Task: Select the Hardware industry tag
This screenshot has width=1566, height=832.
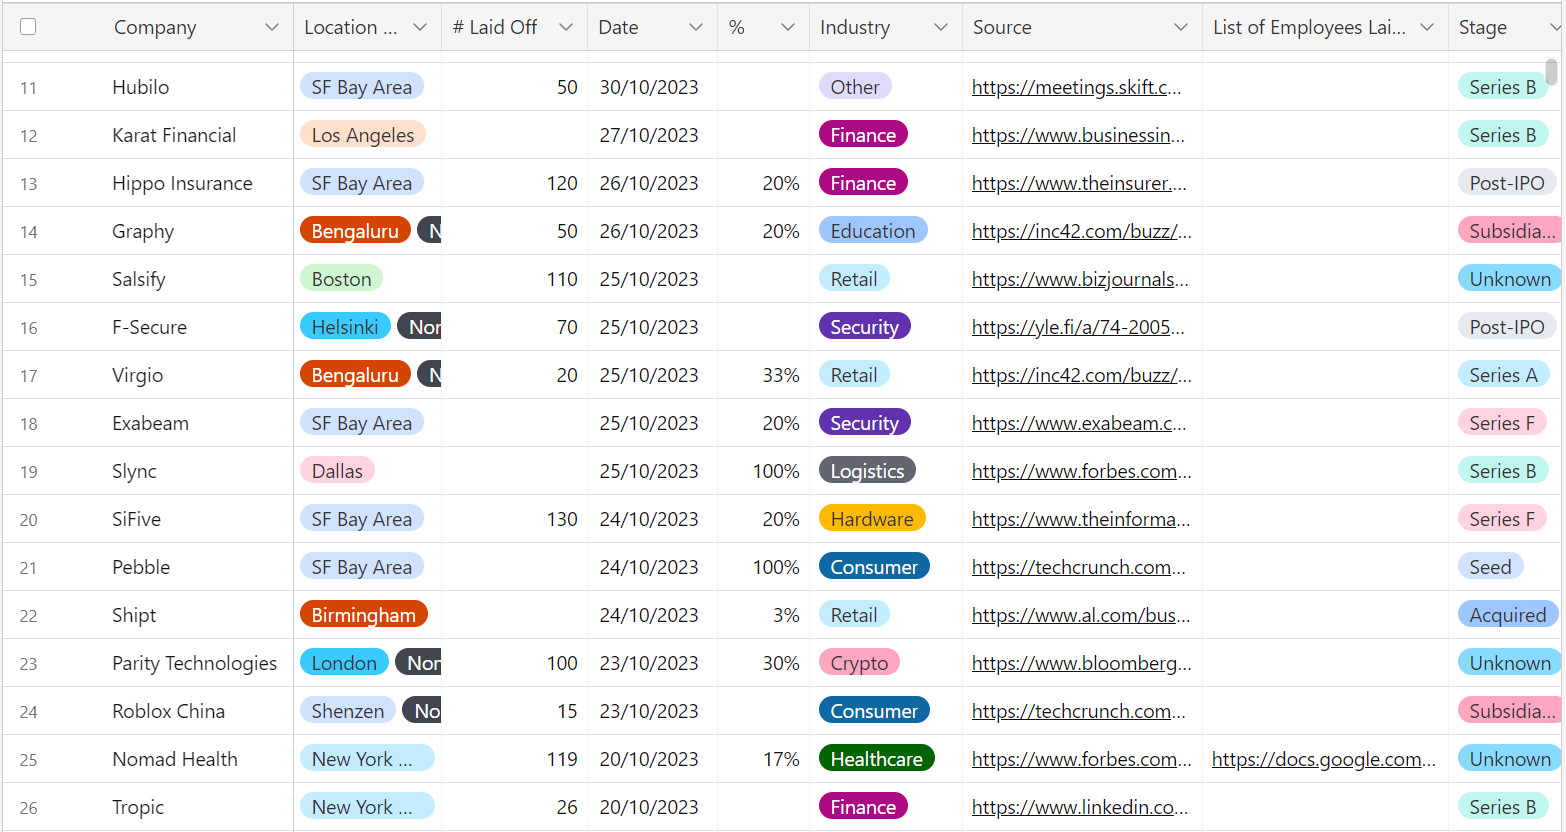Action: tap(872, 519)
